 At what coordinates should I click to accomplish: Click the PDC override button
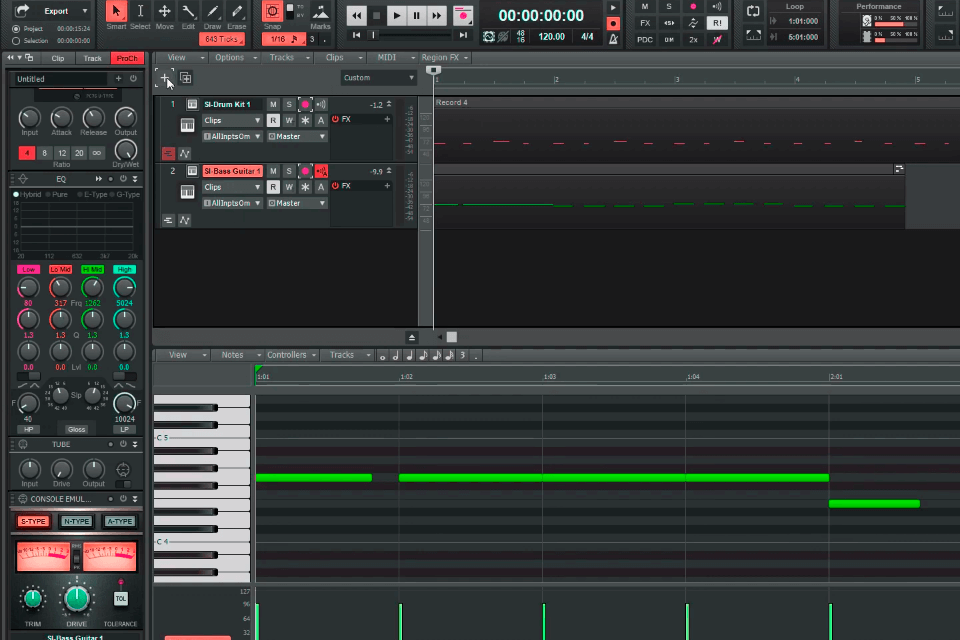(x=645, y=40)
